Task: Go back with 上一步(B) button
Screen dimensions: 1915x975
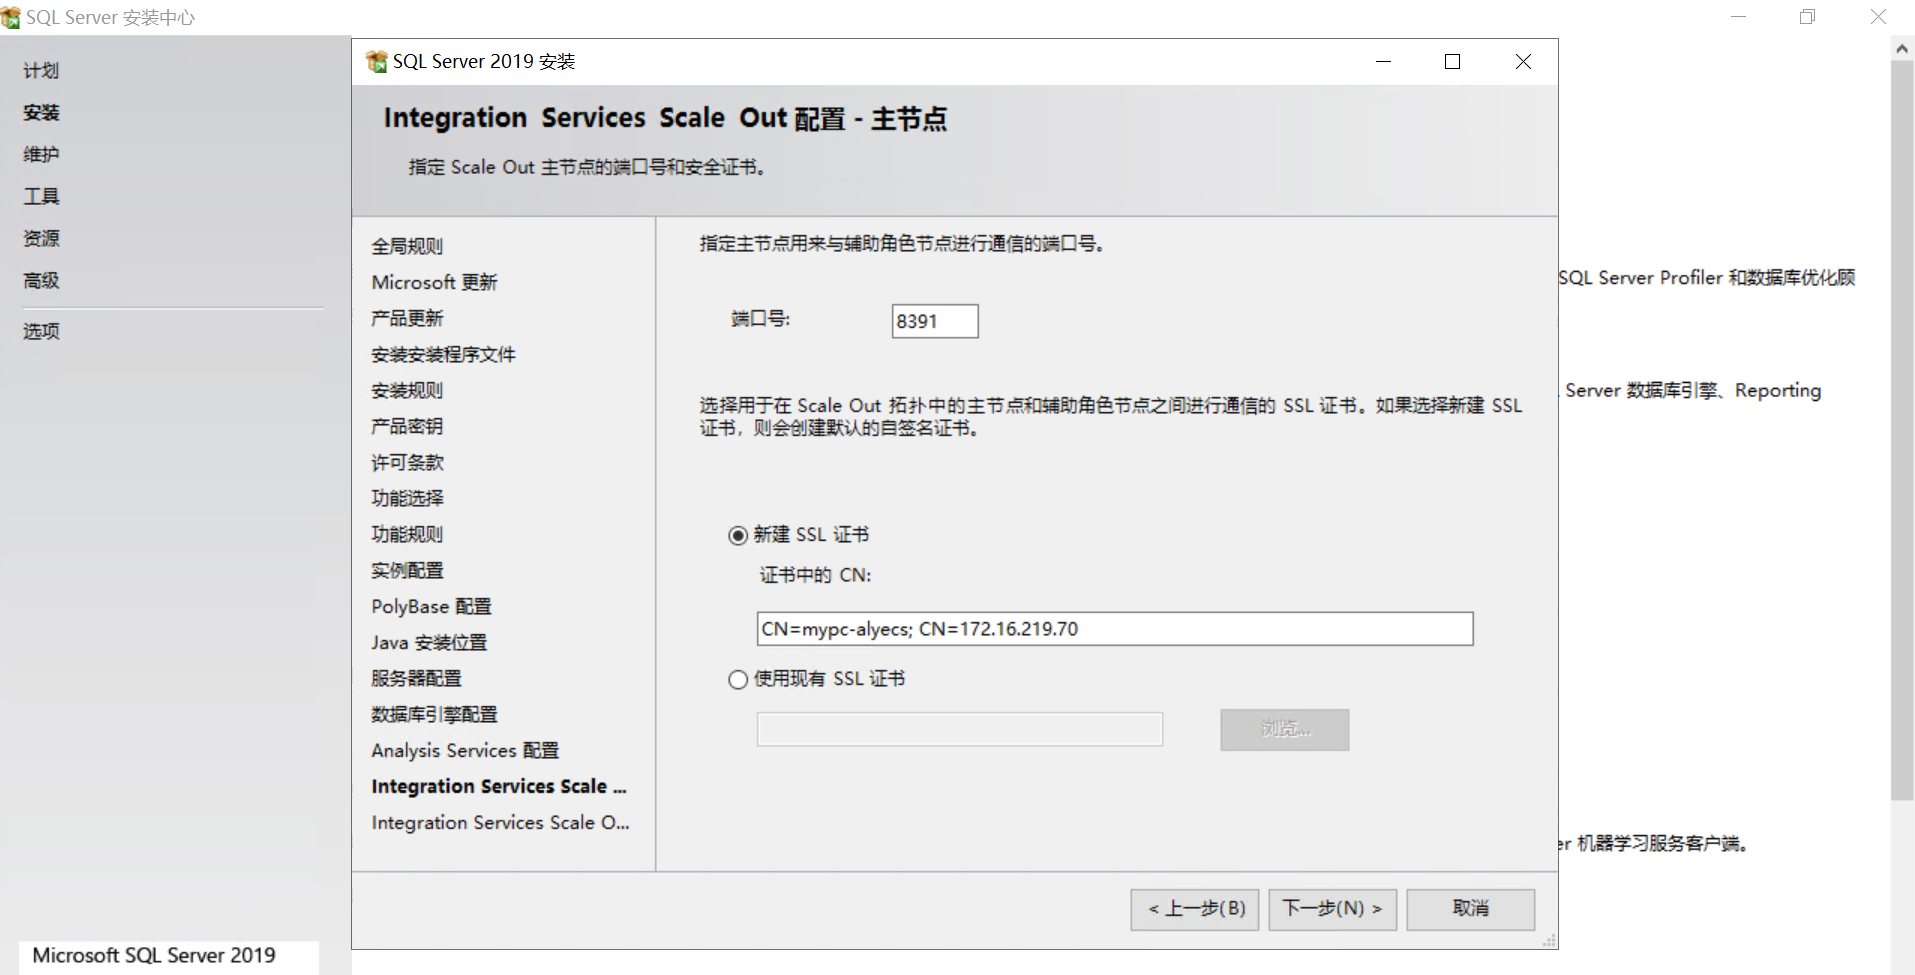Action: (x=1195, y=909)
